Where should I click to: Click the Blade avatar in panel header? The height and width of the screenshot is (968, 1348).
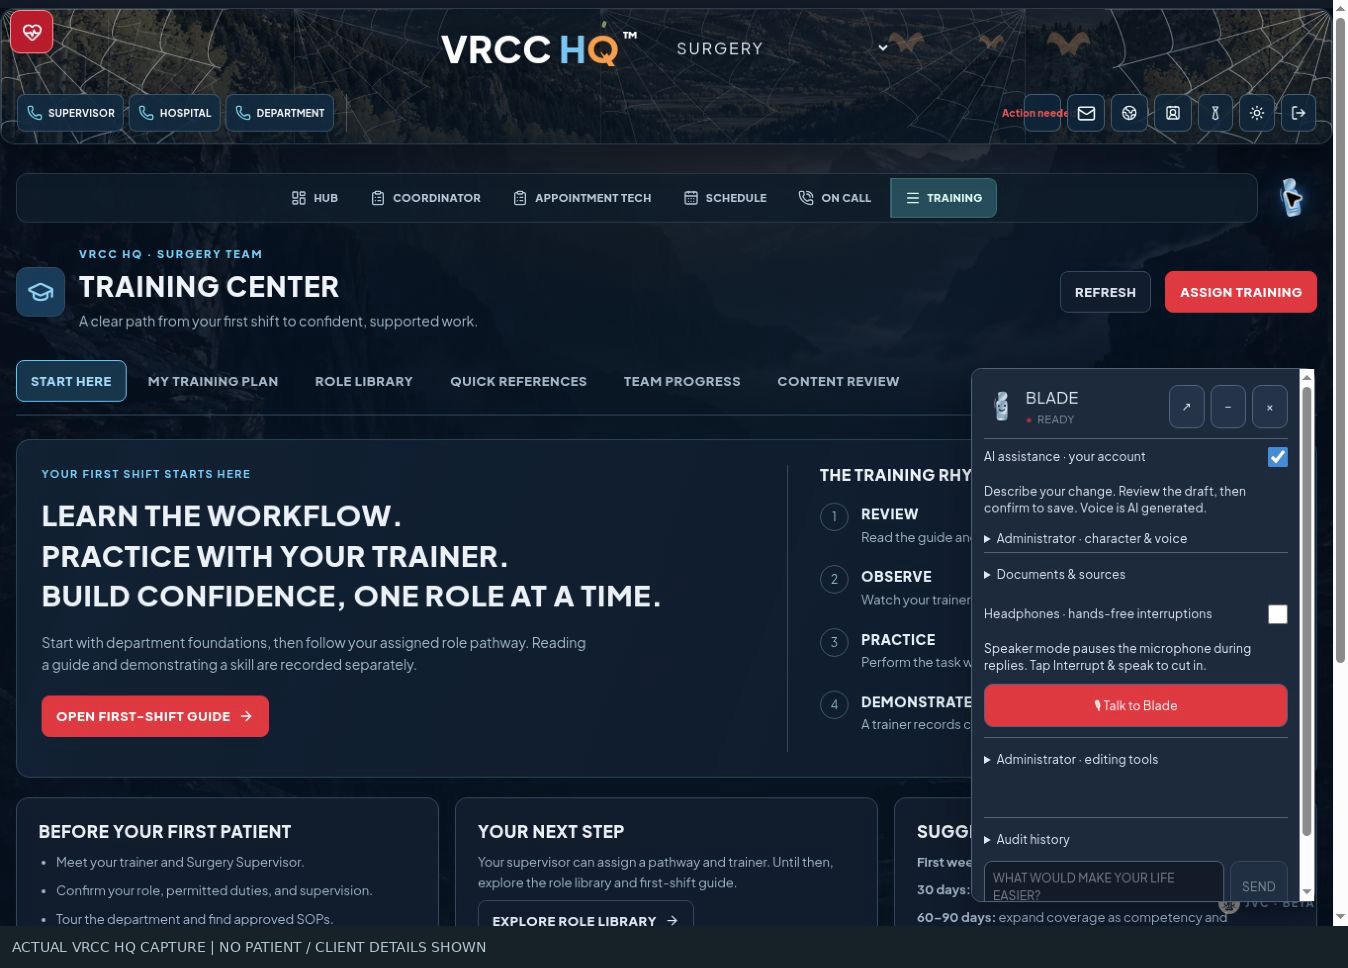pyautogui.click(x=1001, y=406)
